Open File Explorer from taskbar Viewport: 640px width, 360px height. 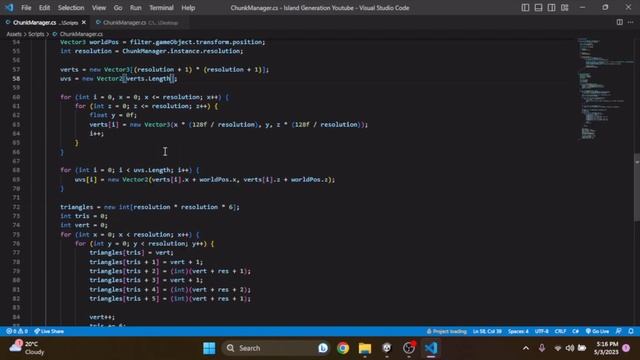pos(365,348)
